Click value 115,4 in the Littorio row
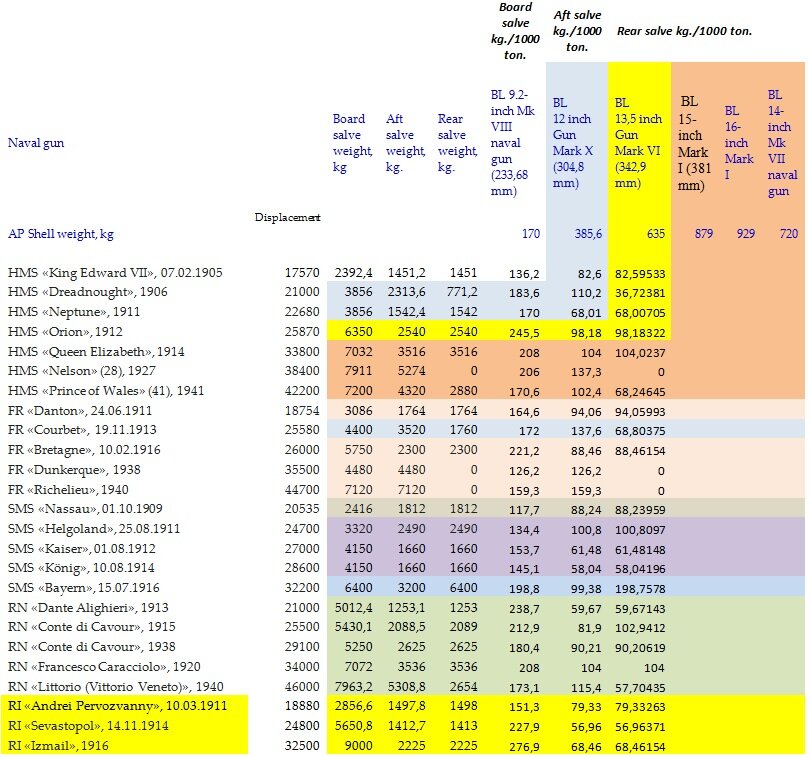811x757 pixels. [x=586, y=688]
